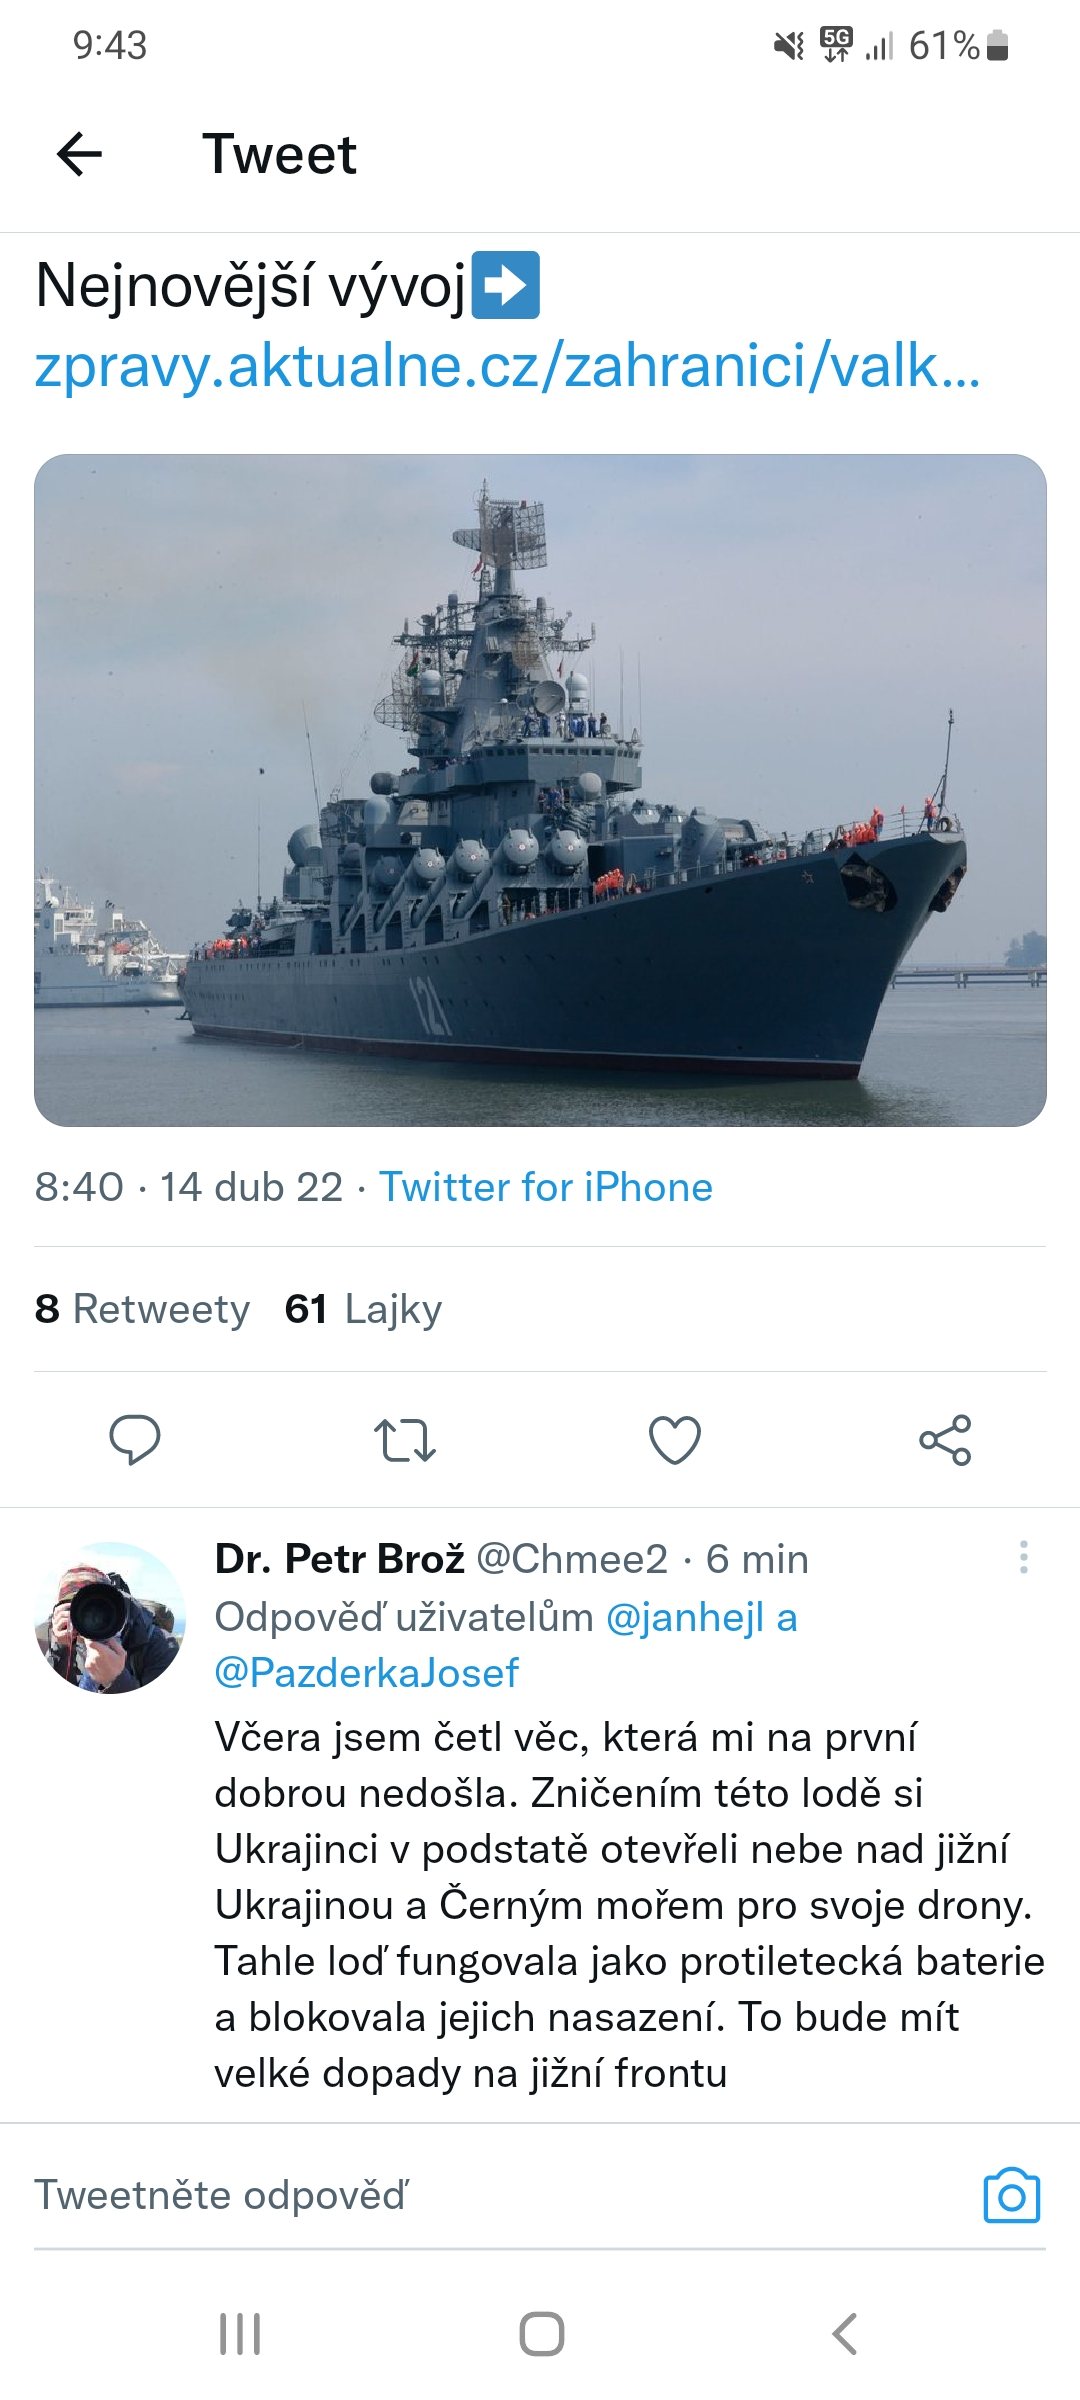Open the @PazderkaJosef mention
Viewport: 1080px width, 2400px height.
367,1673
